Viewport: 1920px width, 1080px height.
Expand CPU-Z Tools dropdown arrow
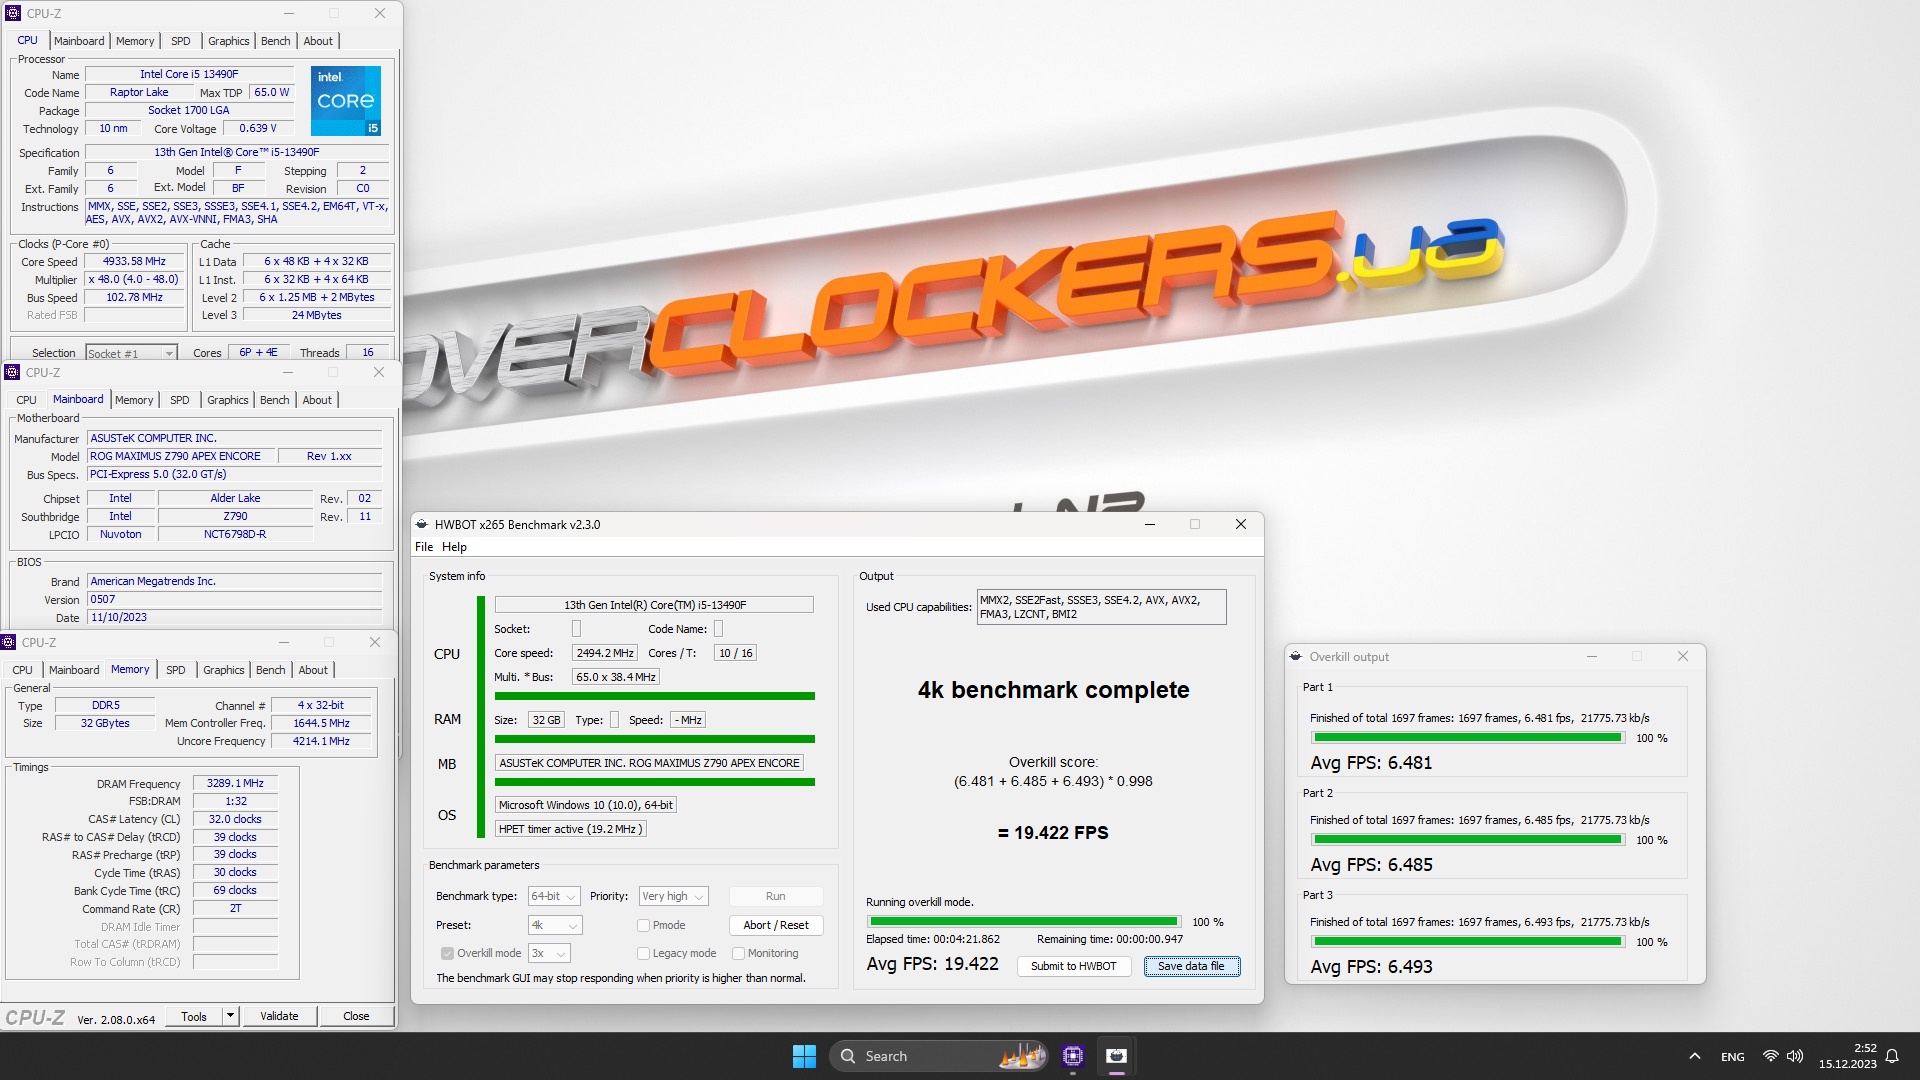230,1016
